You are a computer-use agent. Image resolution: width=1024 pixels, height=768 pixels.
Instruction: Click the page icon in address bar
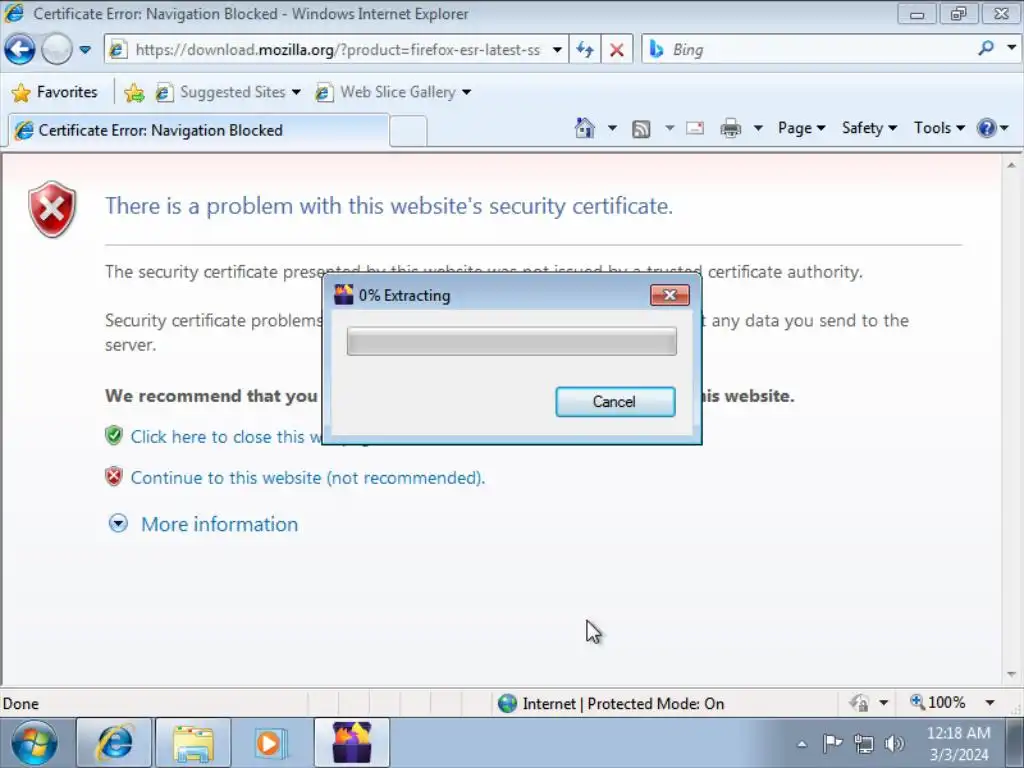coord(118,50)
